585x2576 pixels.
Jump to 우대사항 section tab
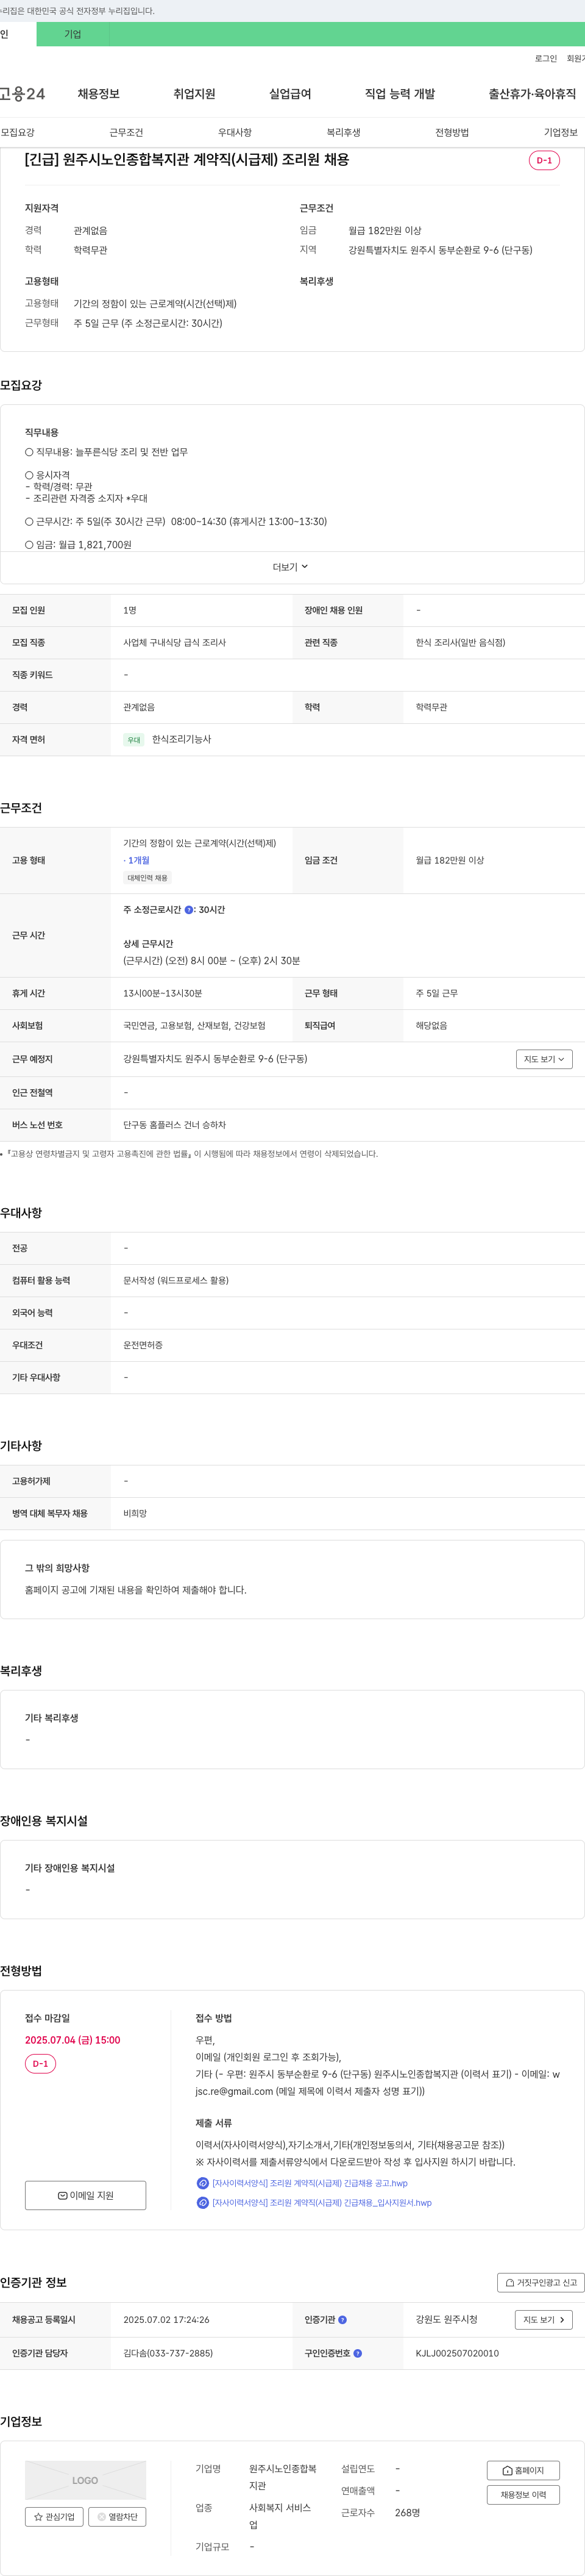[x=235, y=132]
